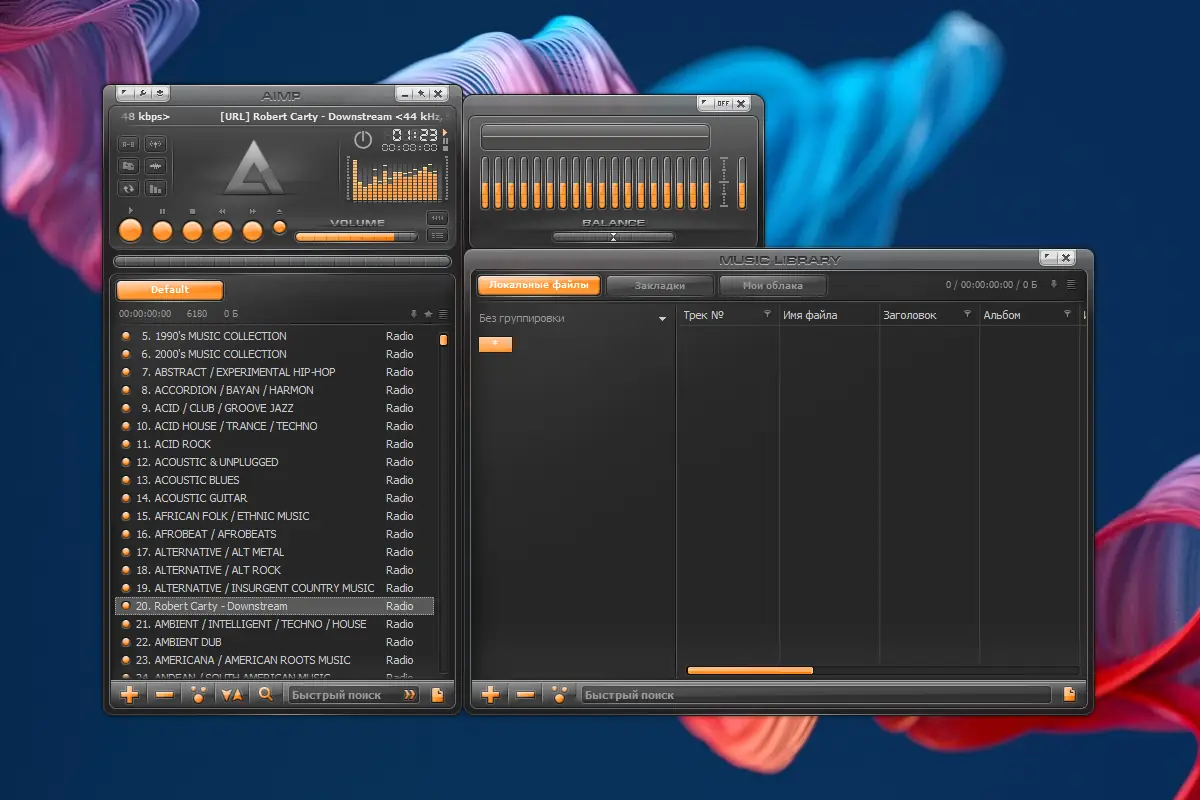The image size is (1200, 800).
Task: Open the audio converter folders icon
Action: pyautogui.click(x=128, y=166)
